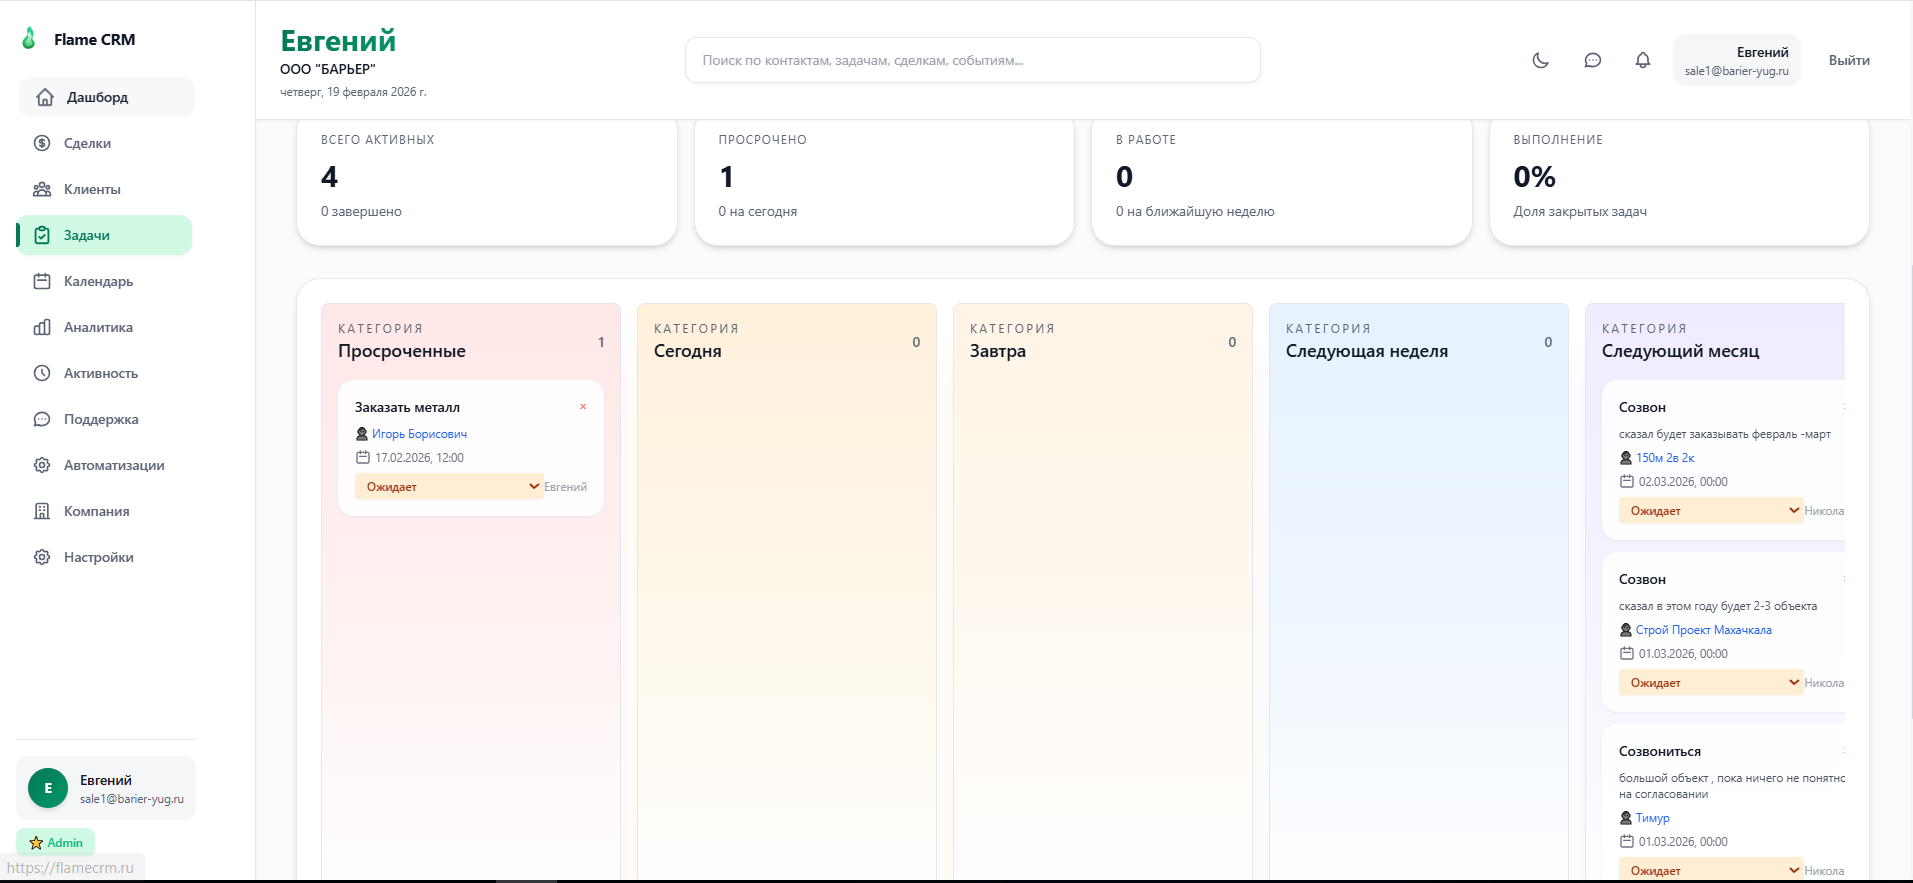
Task: Click the Flame CRM logo icon
Action: (x=29, y=39)
